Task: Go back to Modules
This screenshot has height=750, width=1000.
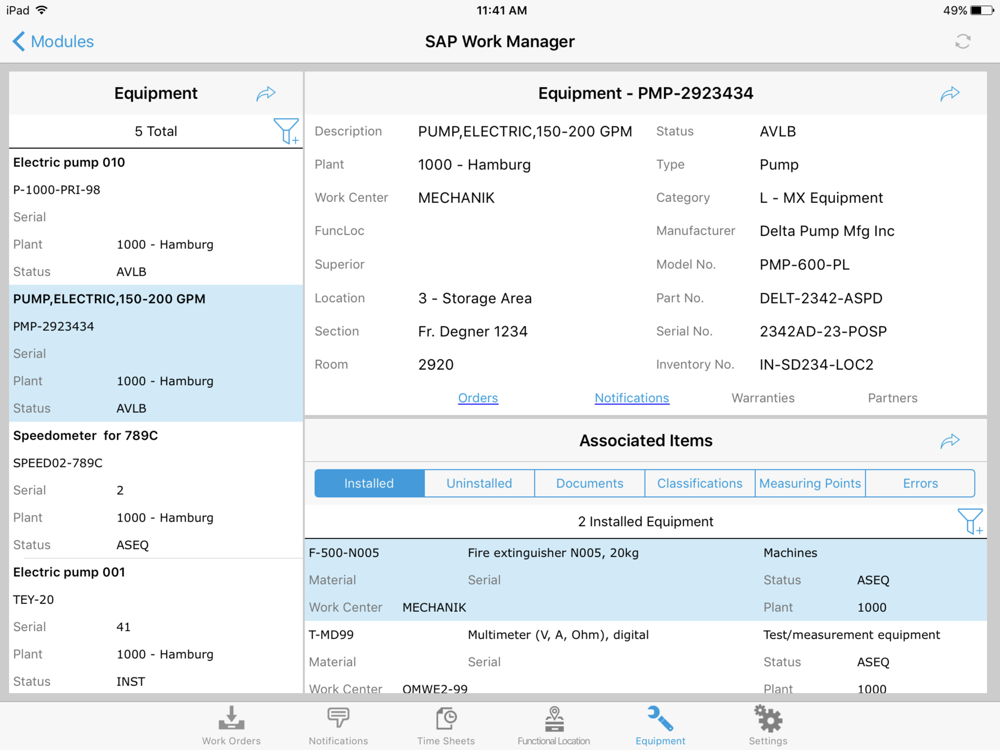Action: coord(53,41)
